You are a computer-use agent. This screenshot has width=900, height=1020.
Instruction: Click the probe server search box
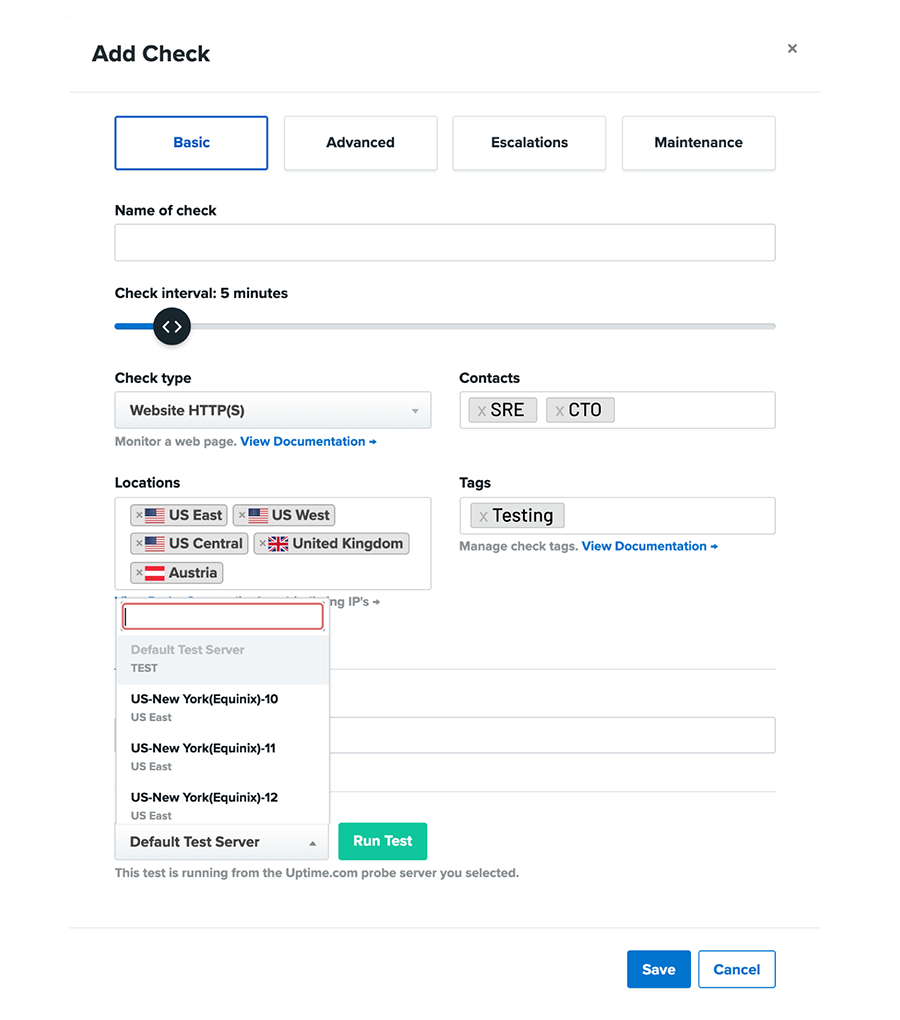(223, 617)
